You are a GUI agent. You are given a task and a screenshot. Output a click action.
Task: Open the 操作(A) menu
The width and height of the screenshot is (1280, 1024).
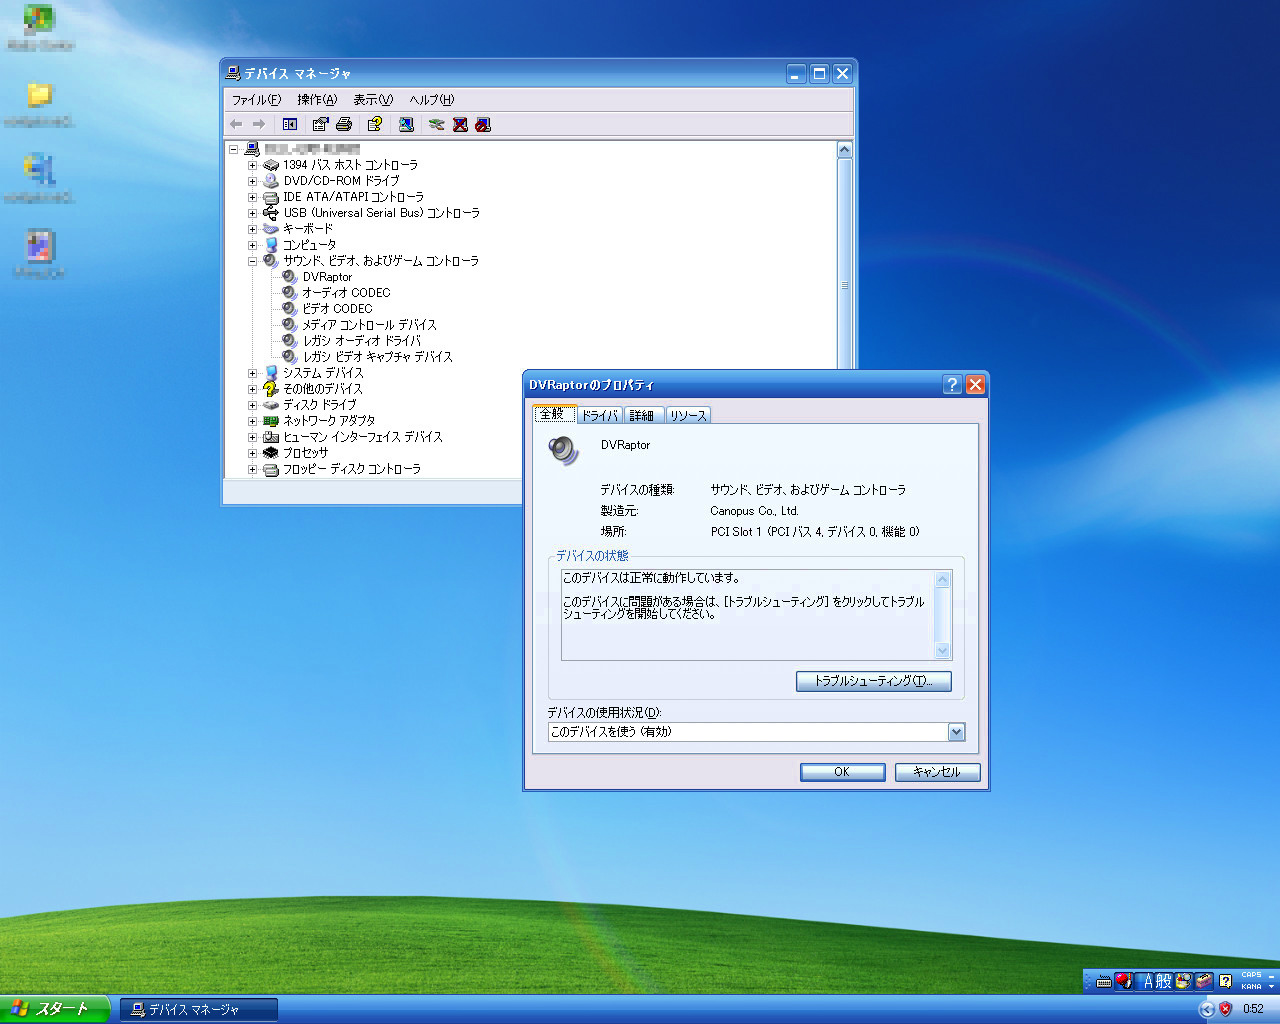[x=317, y=100]
